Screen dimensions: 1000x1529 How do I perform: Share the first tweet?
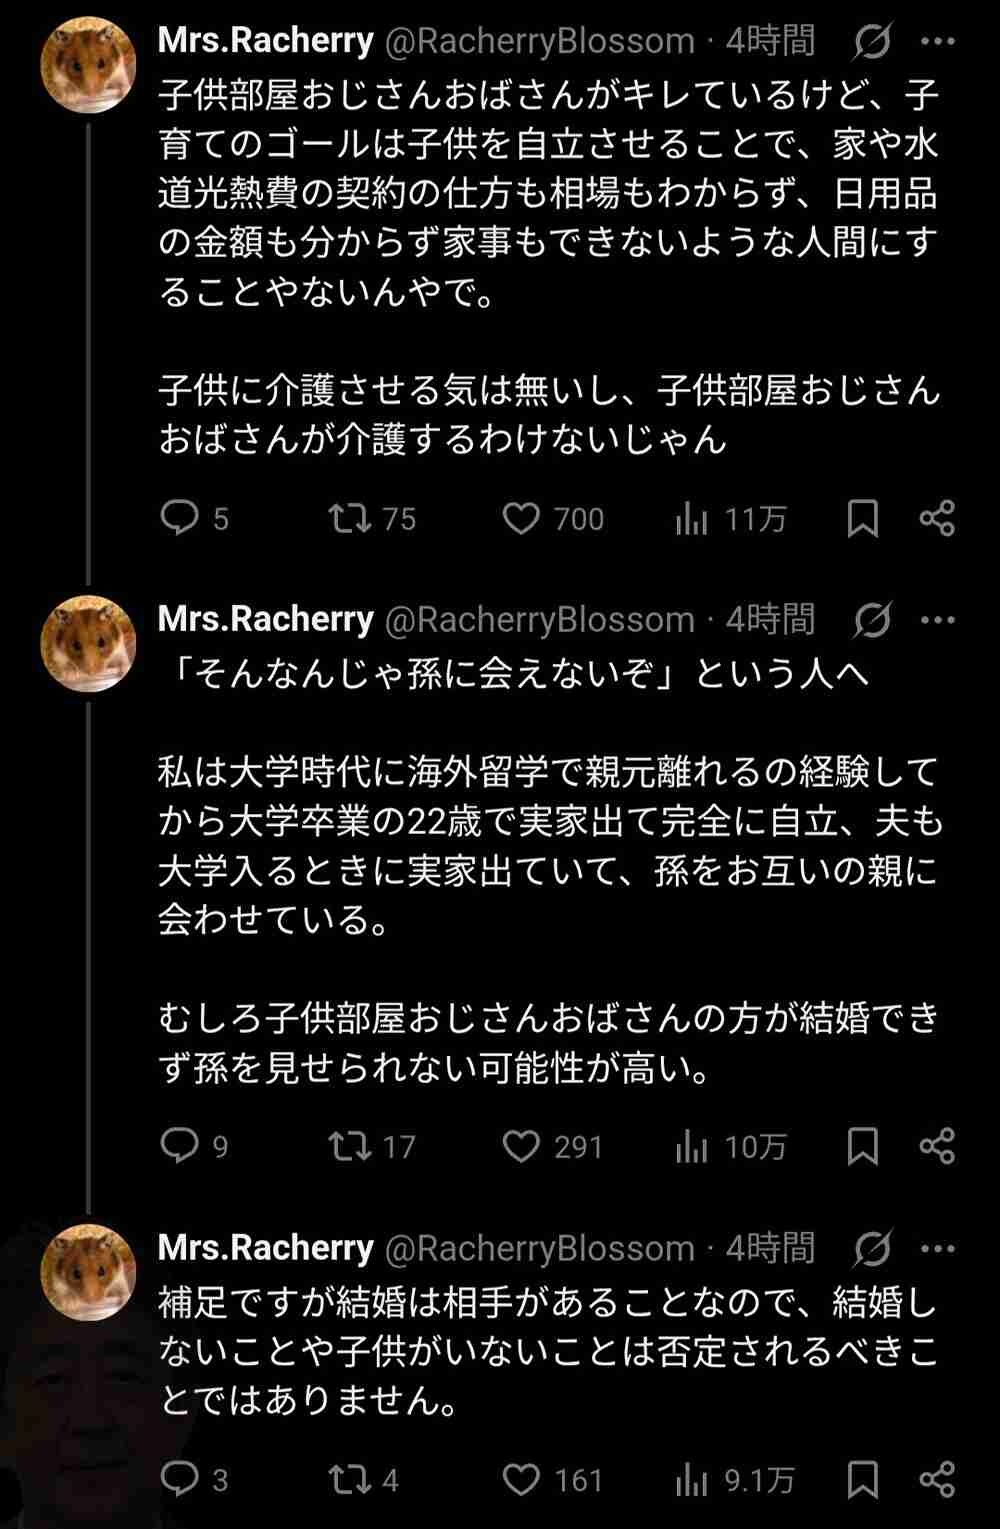click(x=937, y=518)
